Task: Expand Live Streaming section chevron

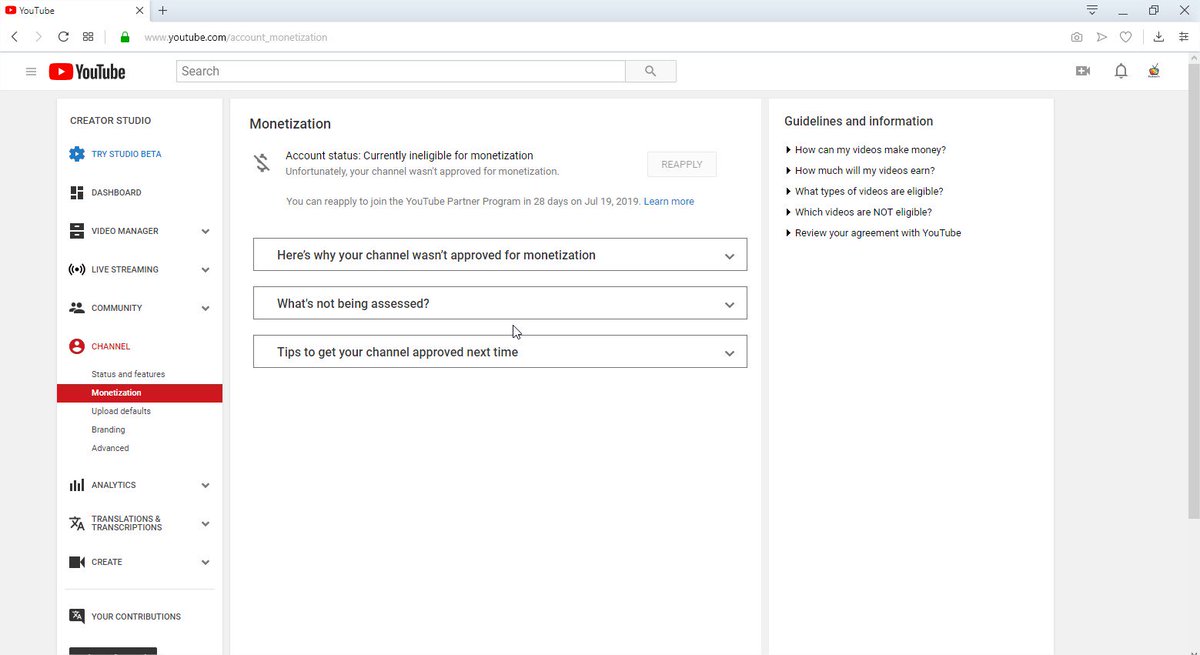Action: tap(205, 270)
